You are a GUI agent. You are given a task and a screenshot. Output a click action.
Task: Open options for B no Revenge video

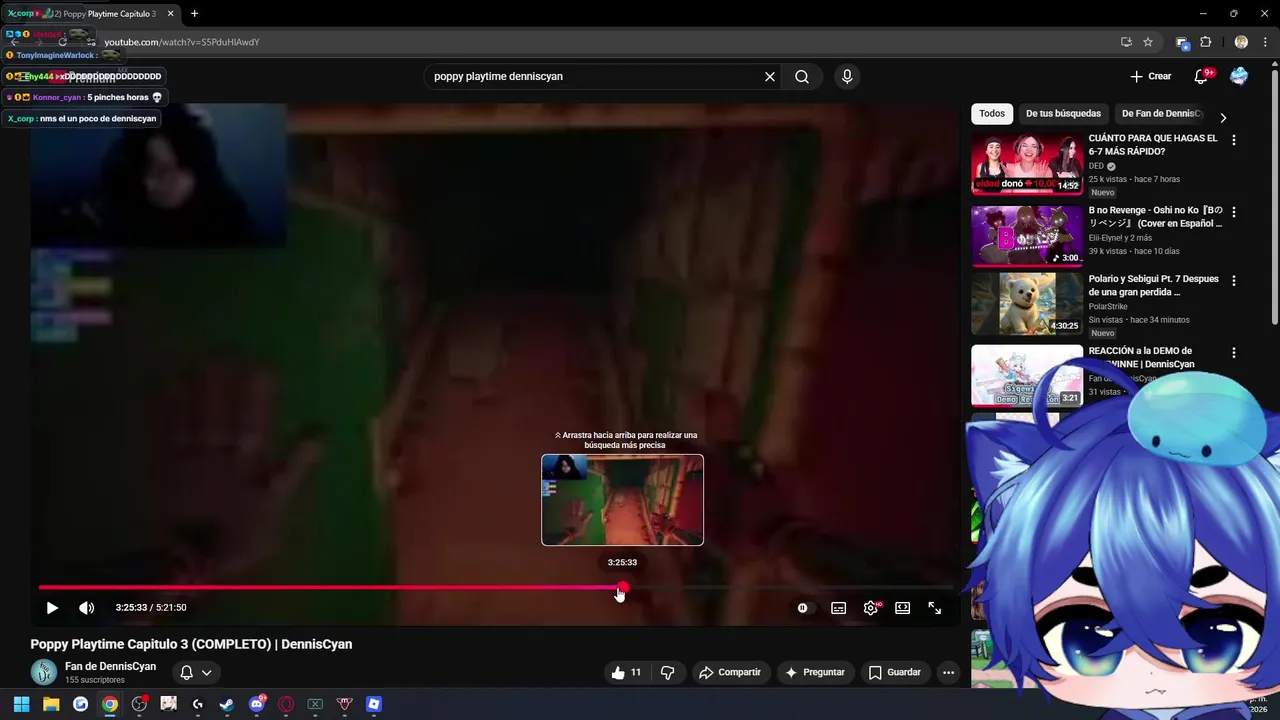point(1234,212)
